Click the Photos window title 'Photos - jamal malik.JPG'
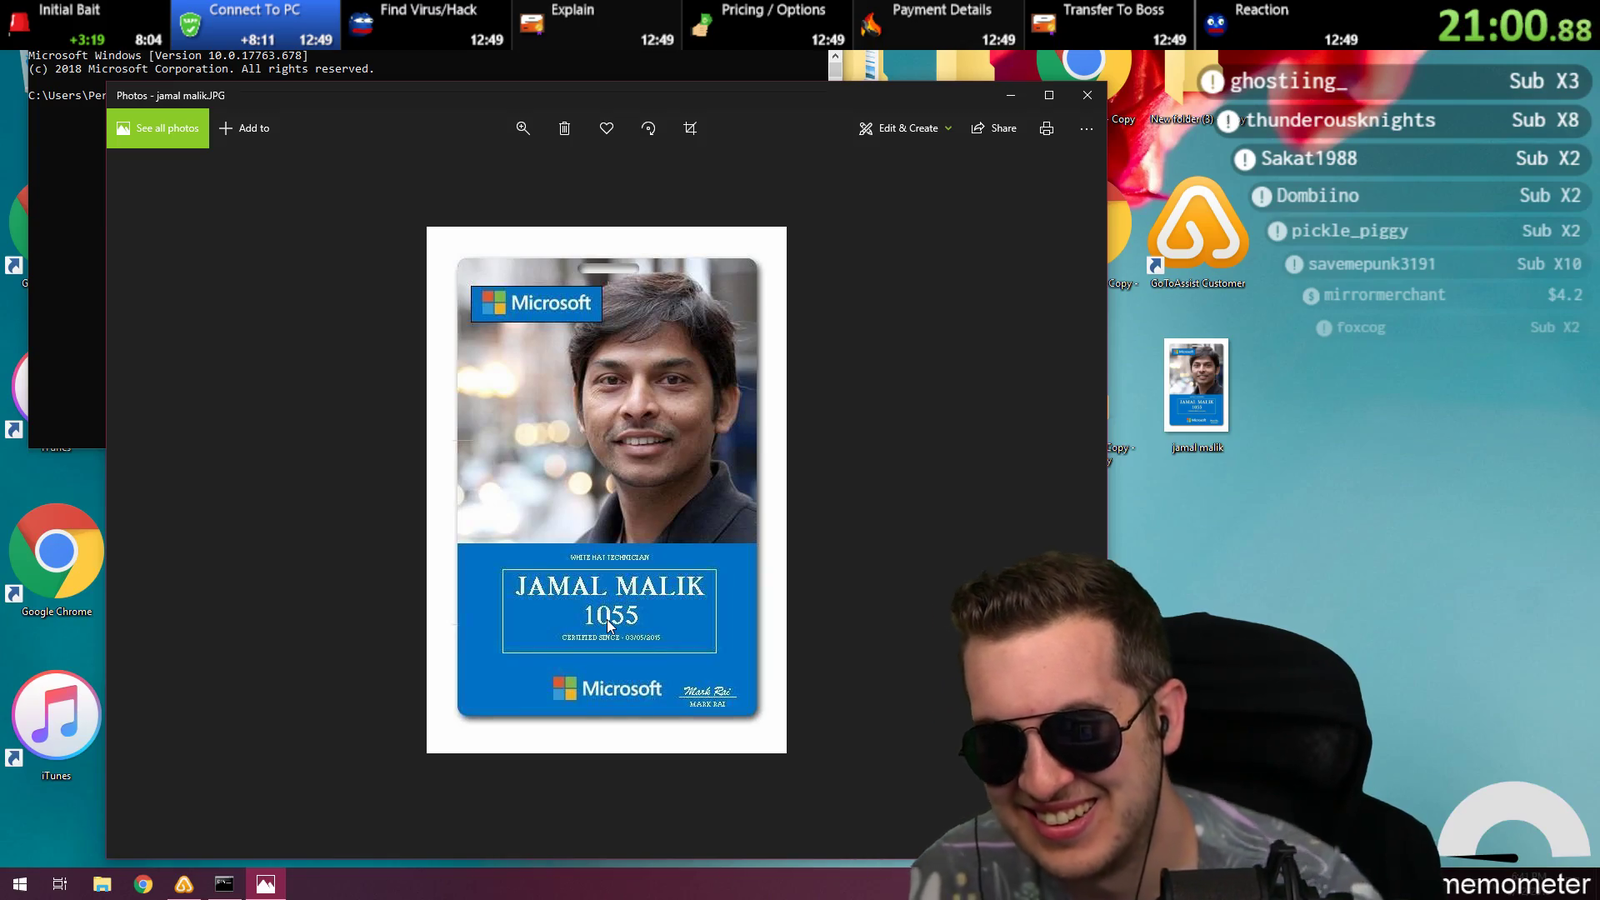 [x=171, y=96]
